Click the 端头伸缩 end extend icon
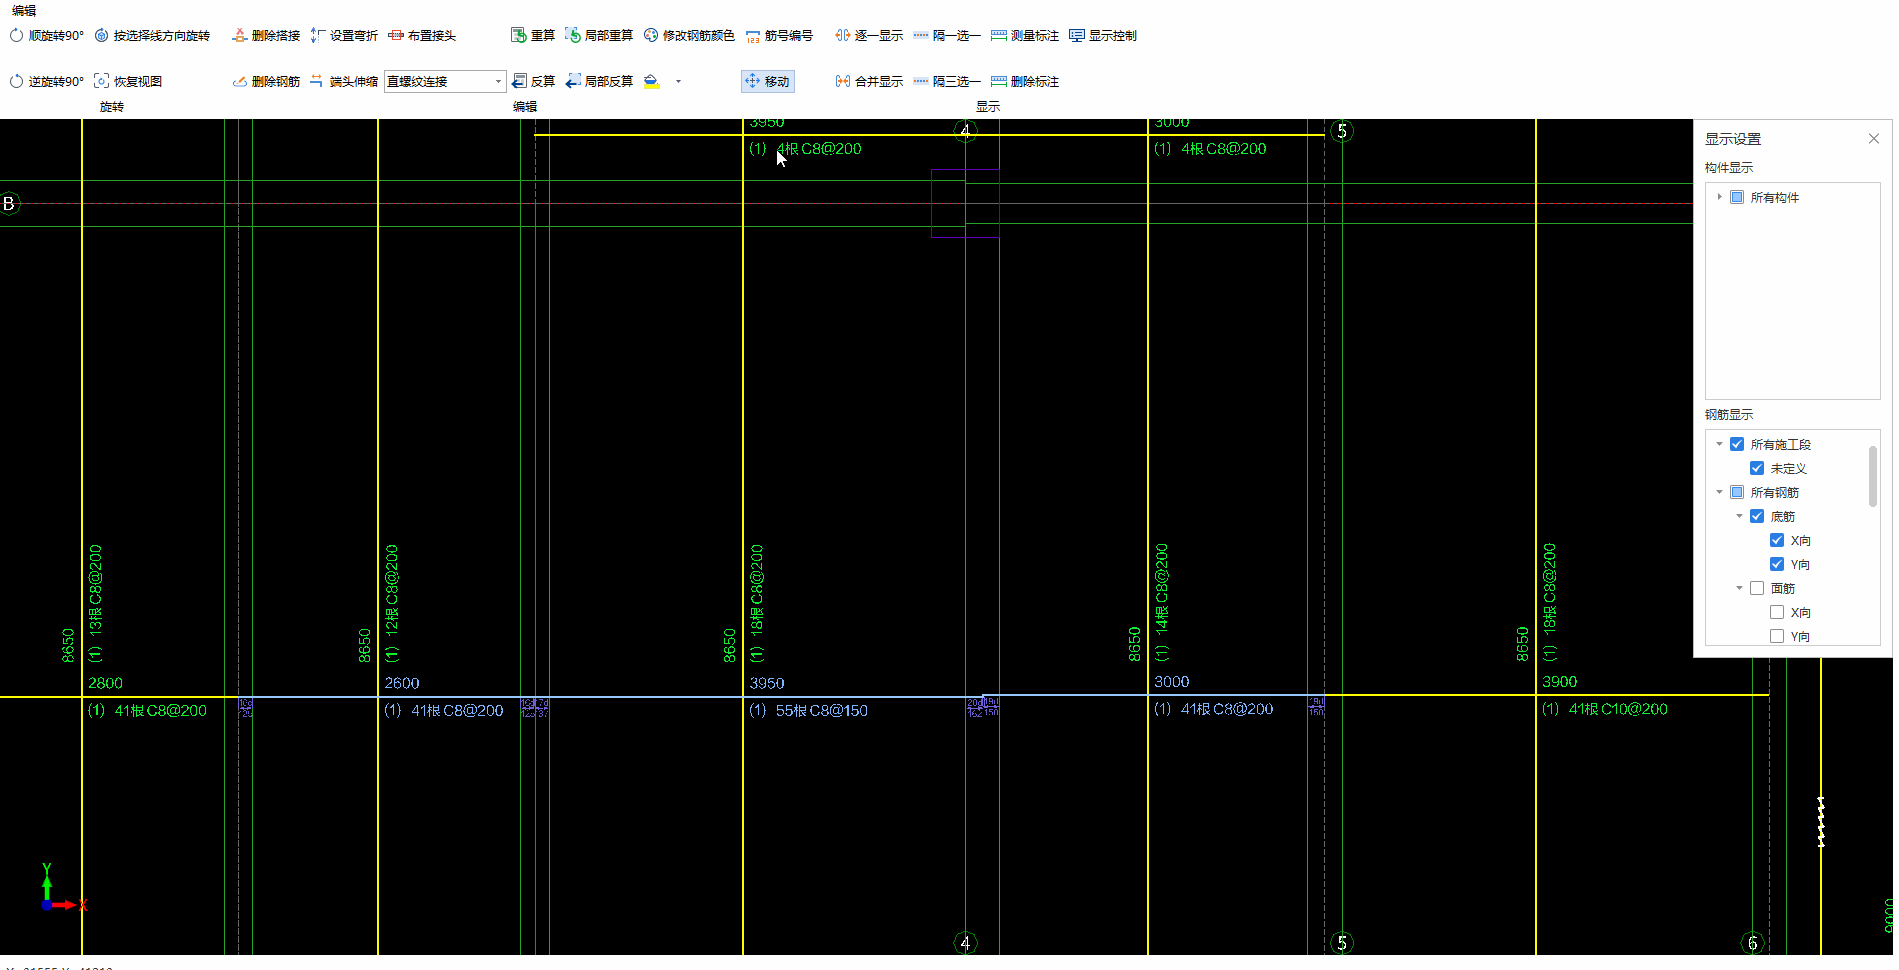This screenshot has height=970, width=1899. (317, 82)
